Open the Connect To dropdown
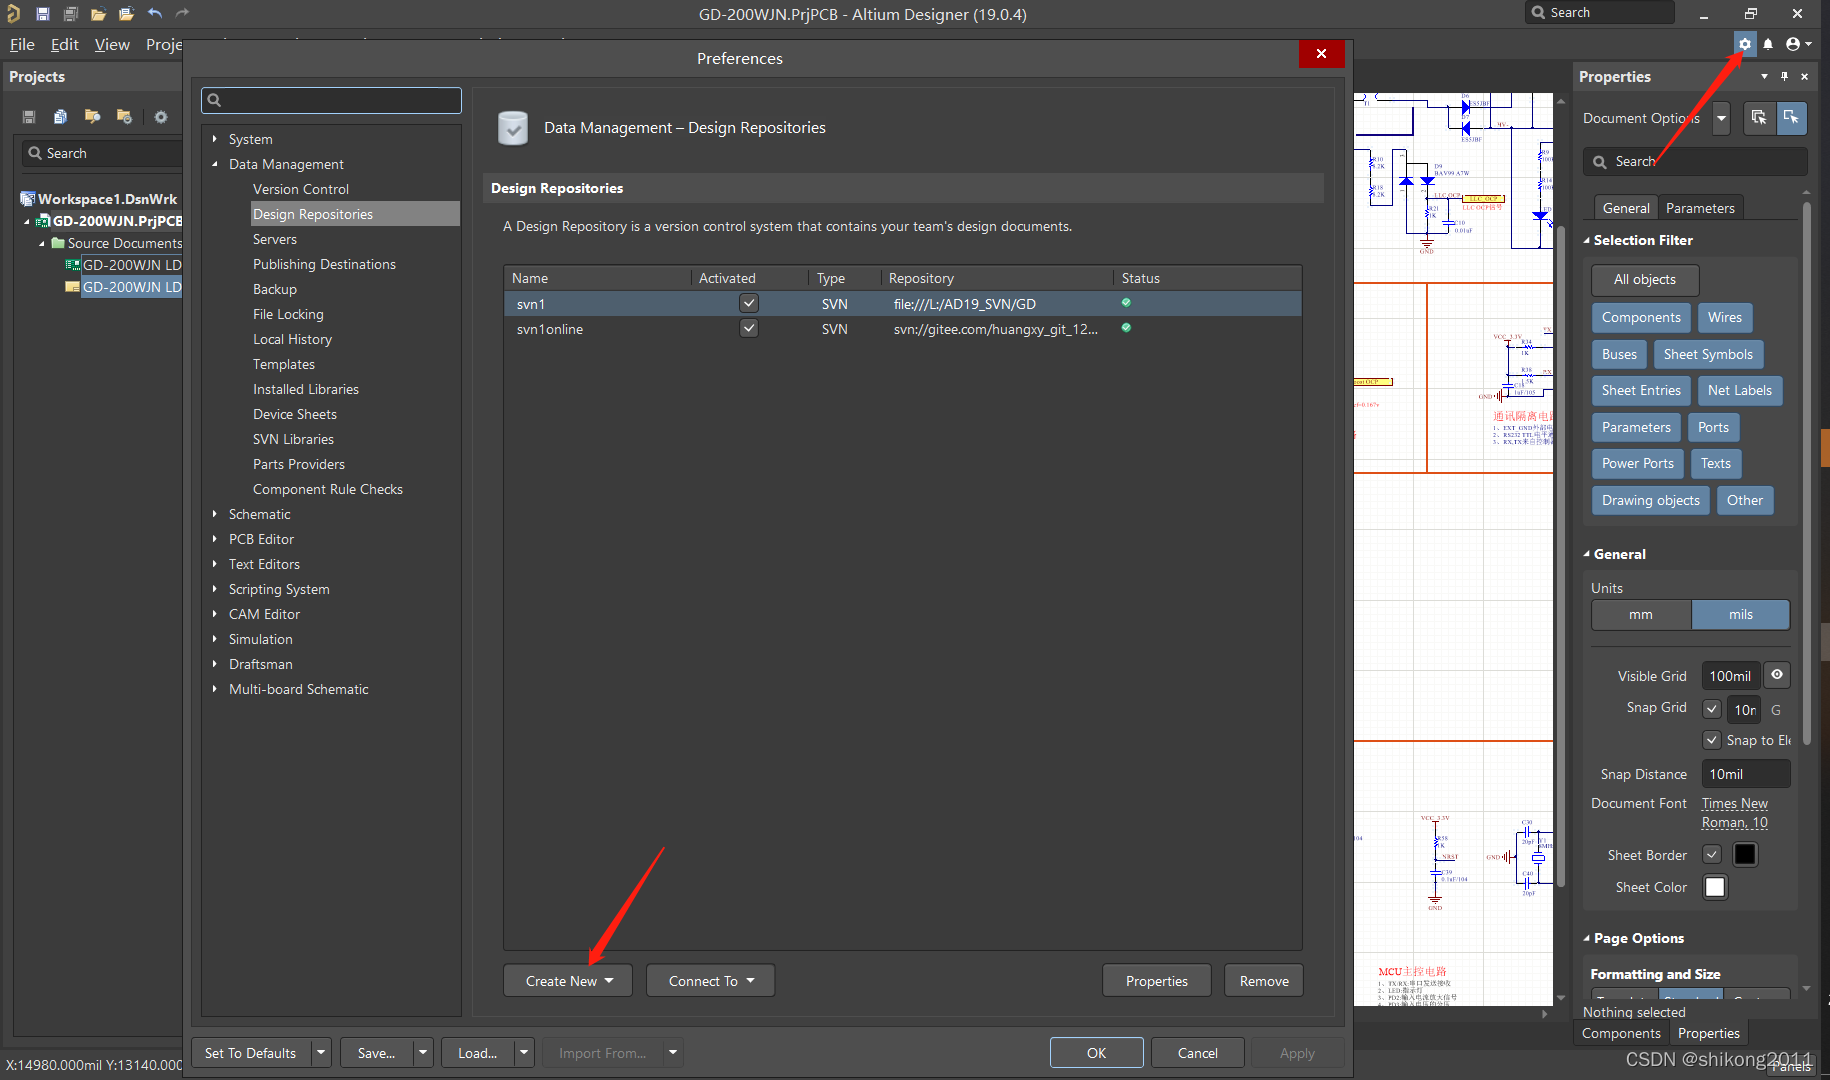The height and width of the screenshot is (1080, 1830). click(710, 981)
